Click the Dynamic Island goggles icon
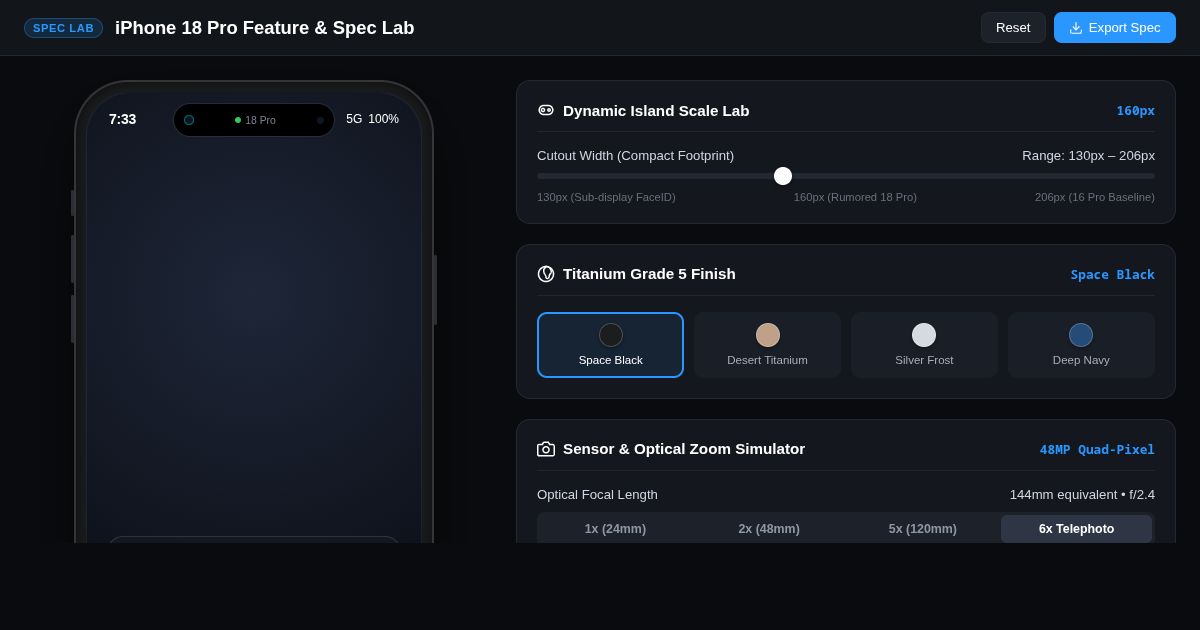Viewport: 1200px width, 630px height. [x=546, y=110]
